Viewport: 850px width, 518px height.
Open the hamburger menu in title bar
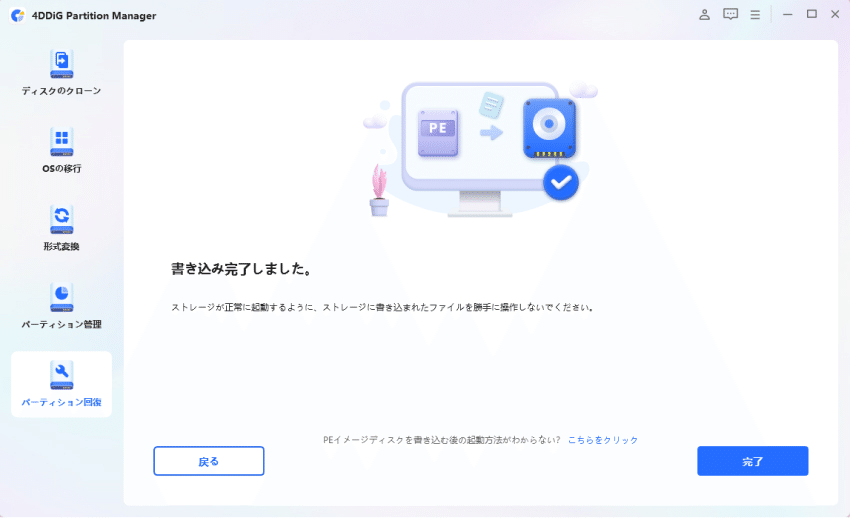click(x=755, y=15)
